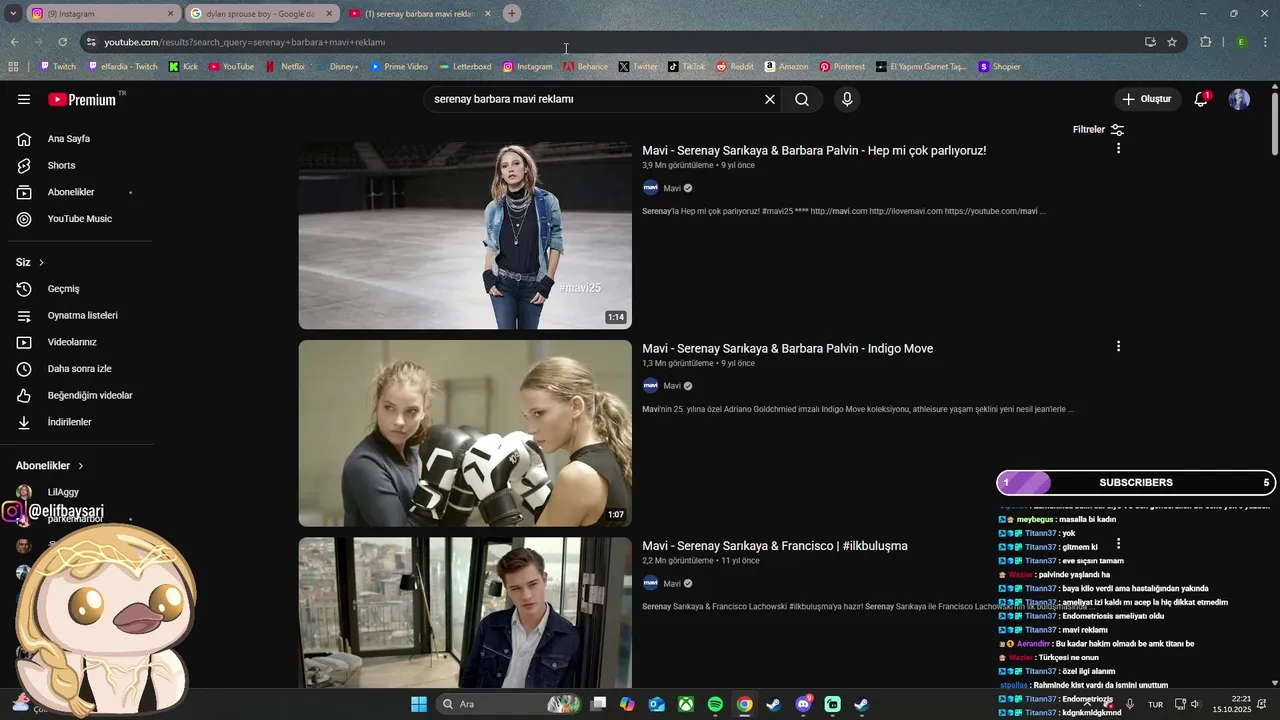Clear the search box with the X
Viewport: 1280px width, 720px height.
[x=770, y=99]
